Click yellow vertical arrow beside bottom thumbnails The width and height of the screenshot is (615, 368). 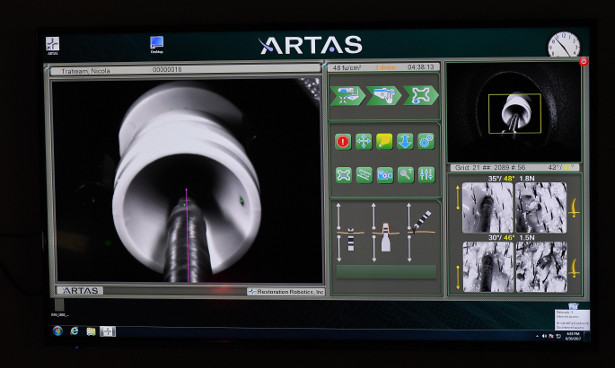pos(458,277)
